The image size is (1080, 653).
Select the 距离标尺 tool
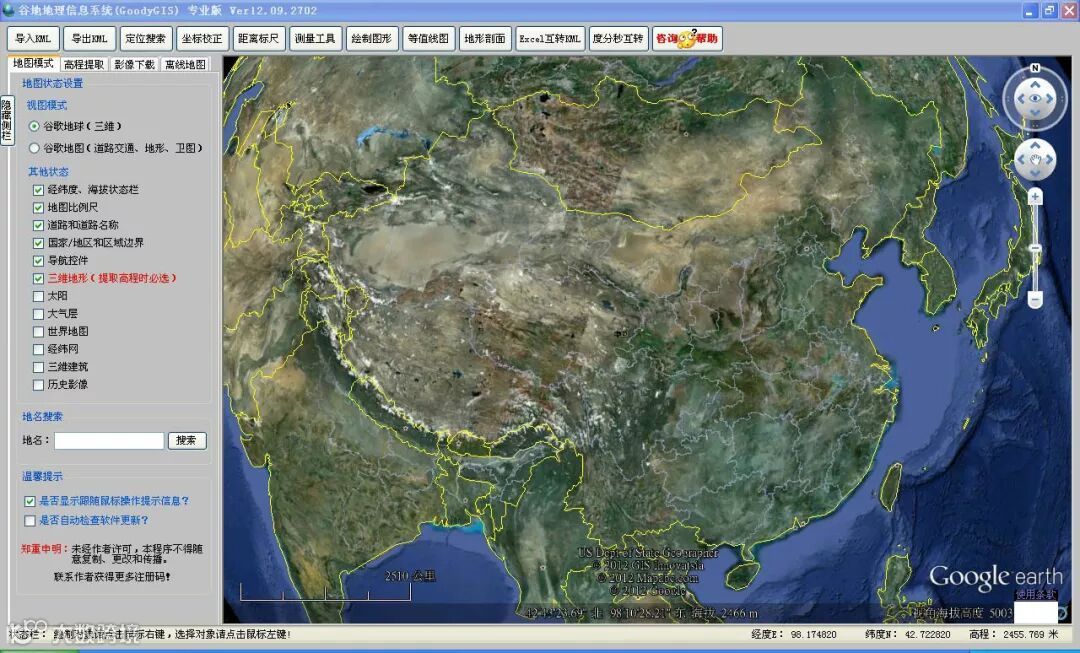259,39
